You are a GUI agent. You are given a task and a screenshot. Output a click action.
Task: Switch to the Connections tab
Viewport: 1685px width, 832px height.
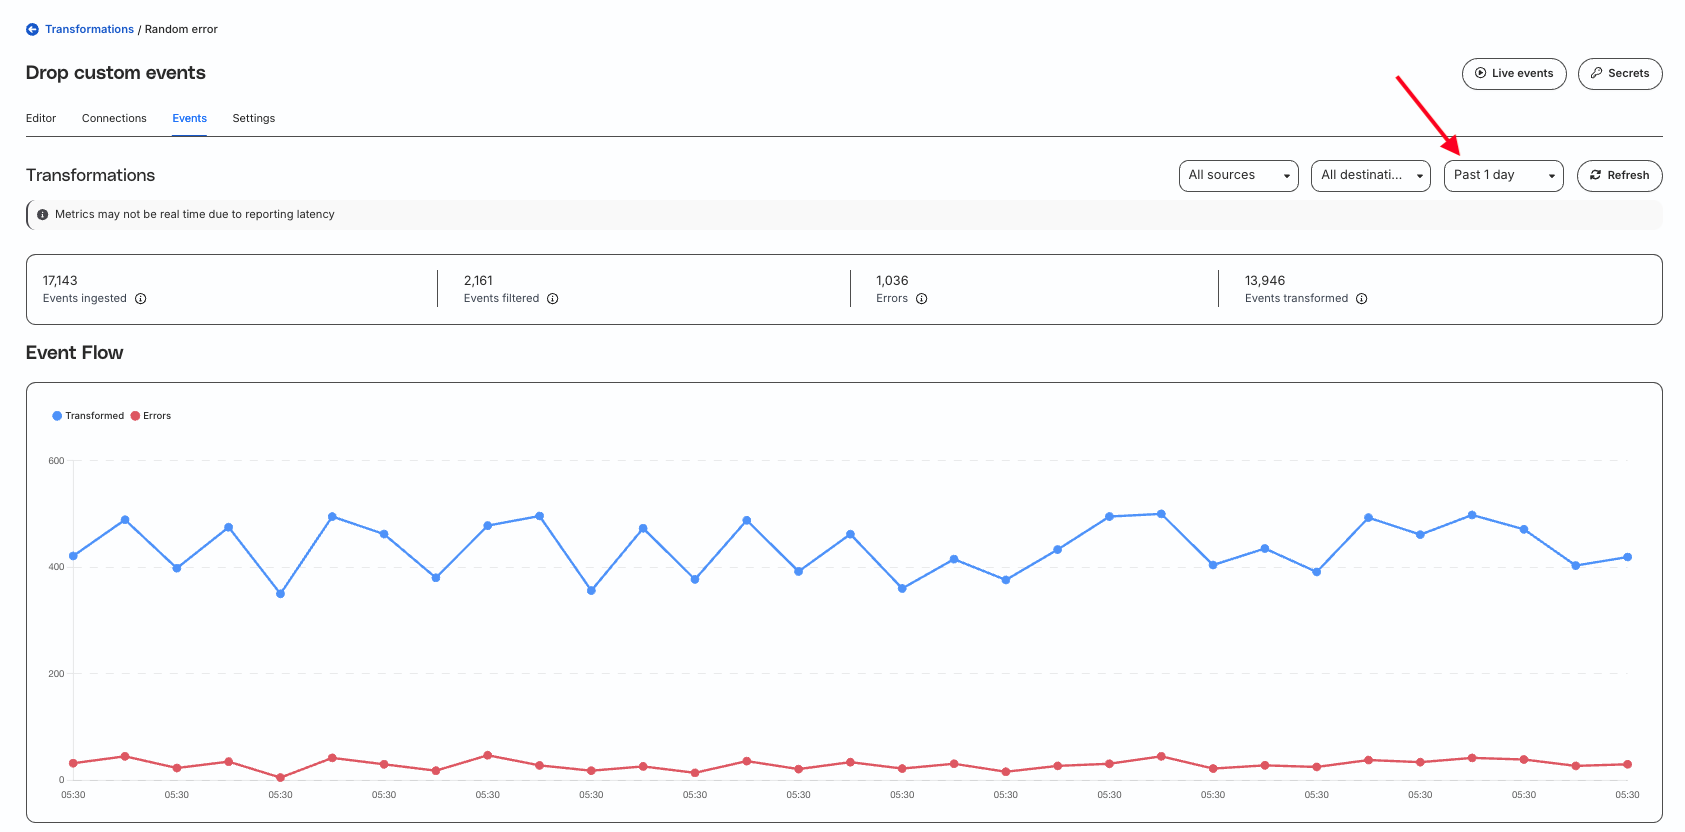pyautogui.click(x=114, y=118)
